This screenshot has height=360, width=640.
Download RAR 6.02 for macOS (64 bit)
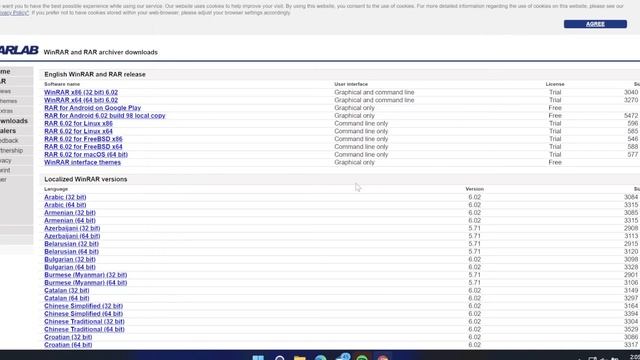click(86, 154)
